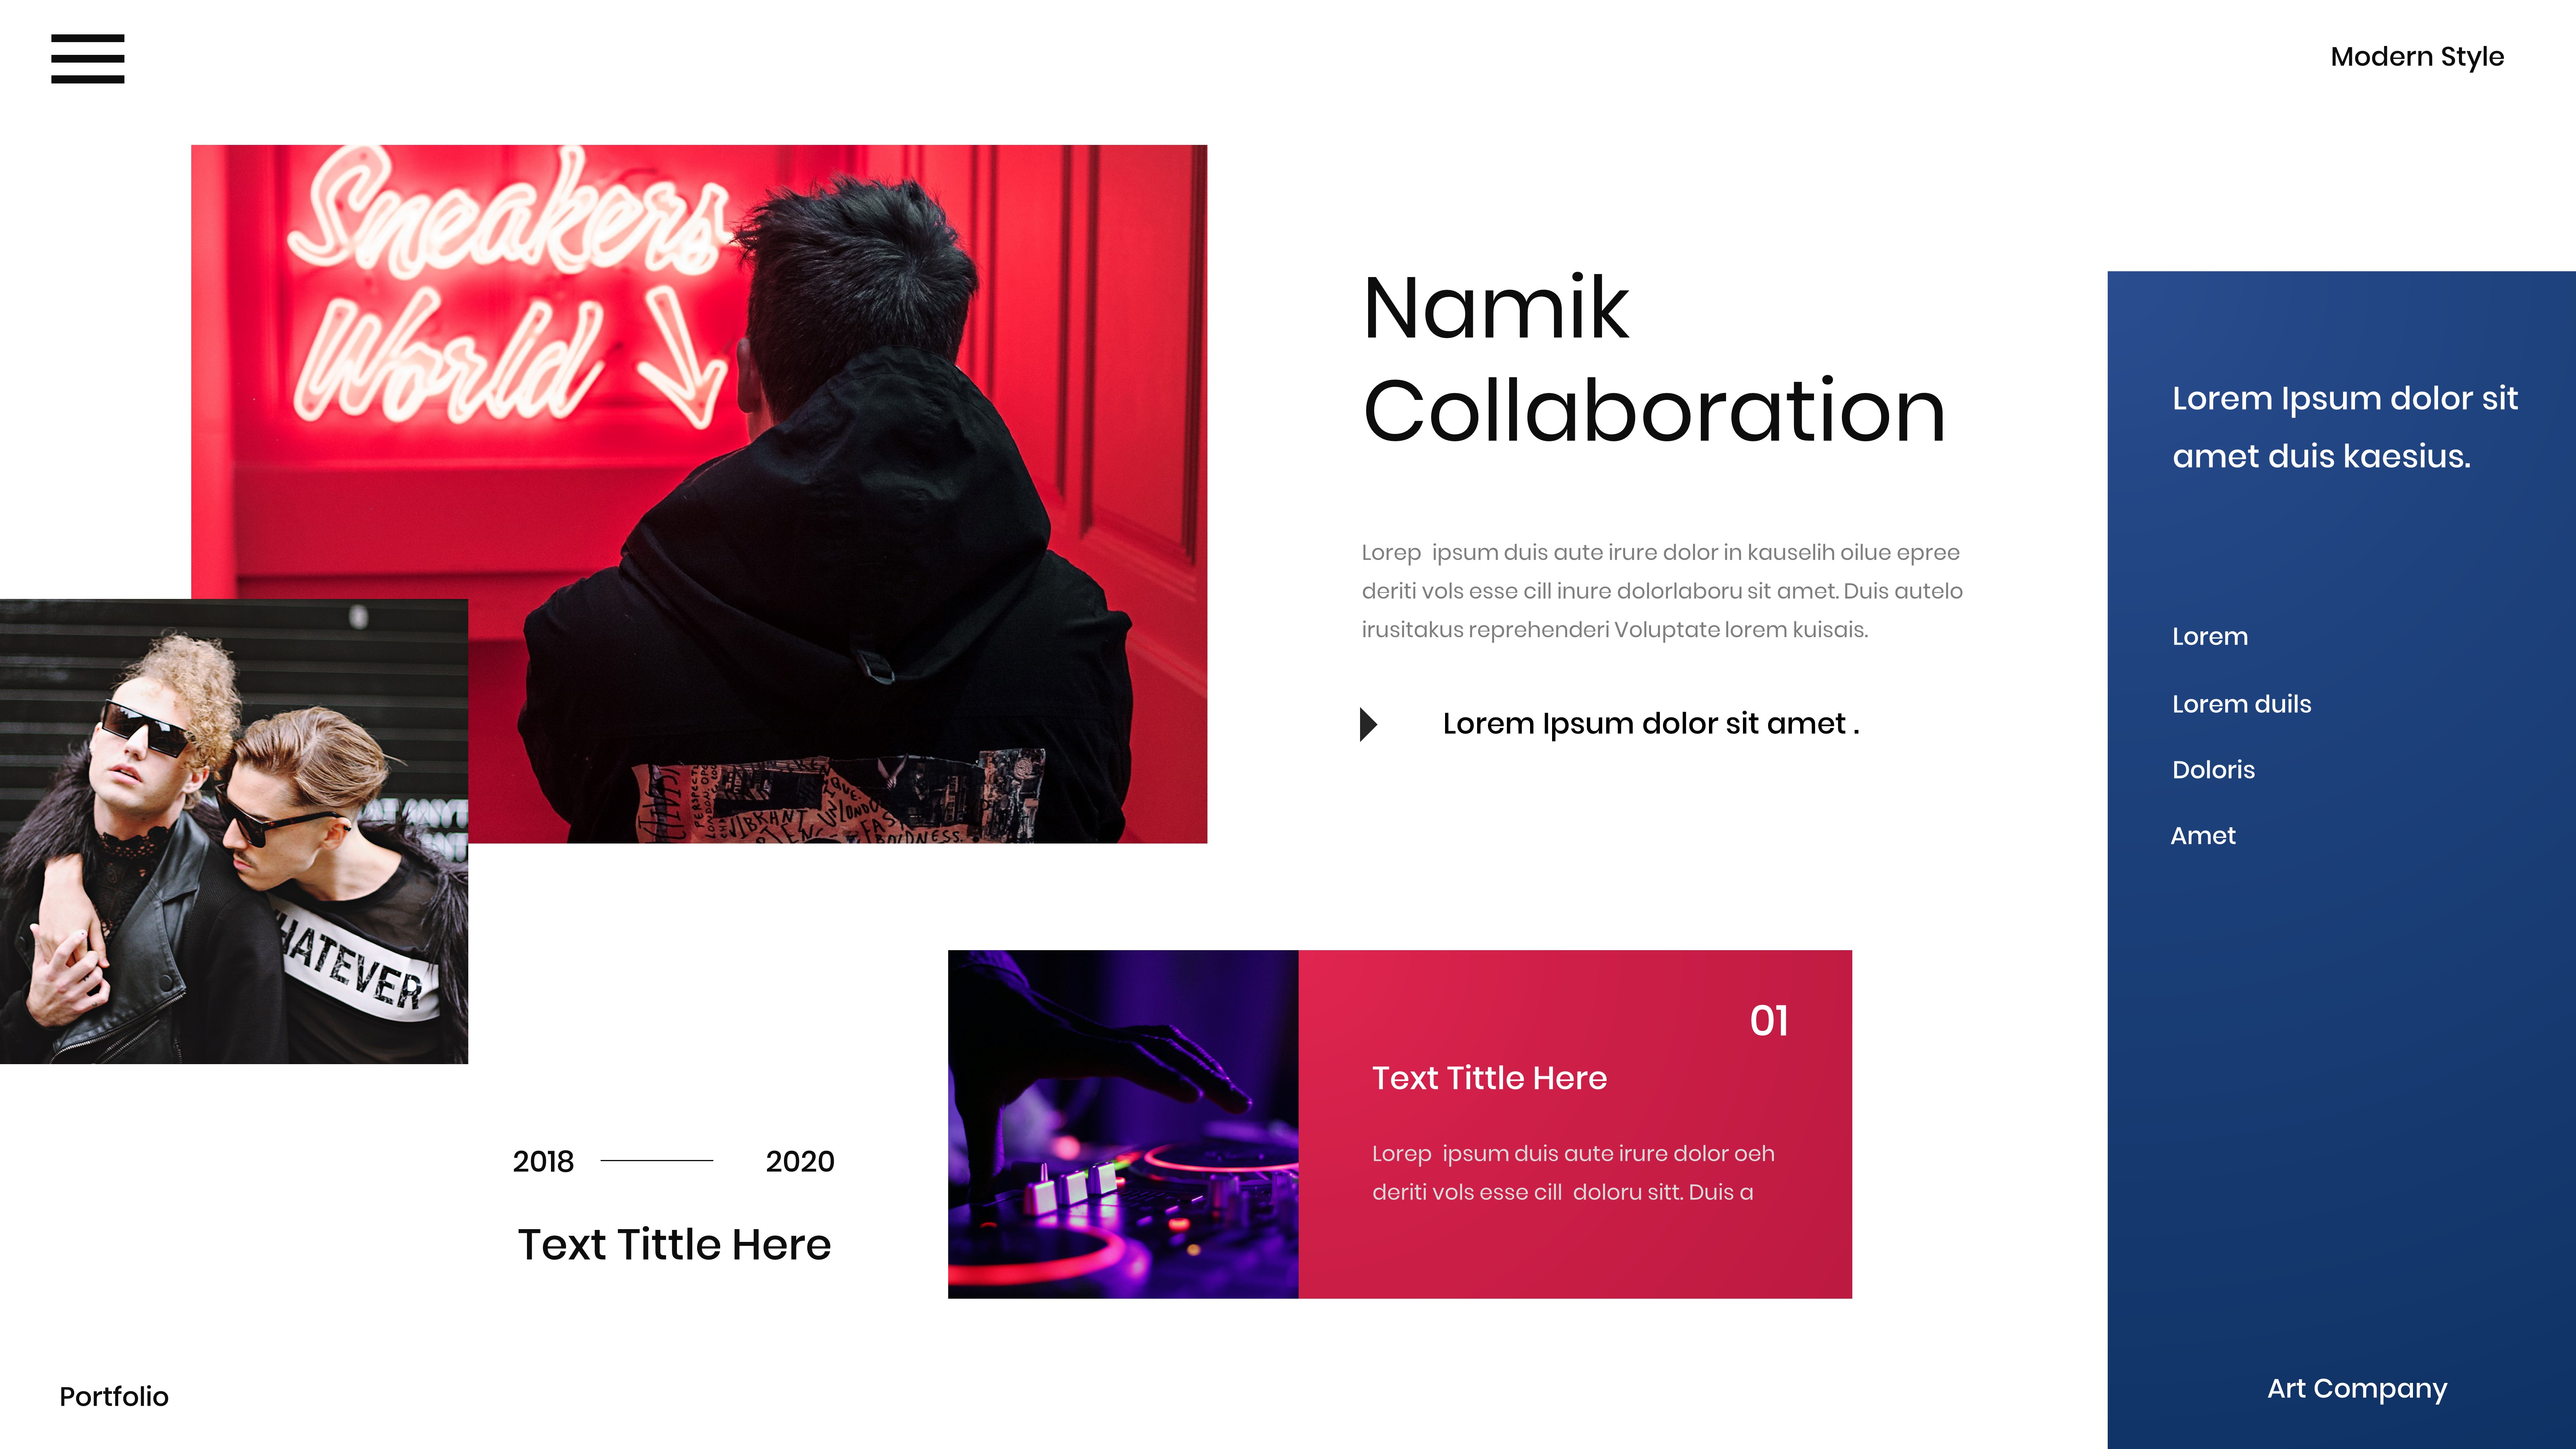The height and width of the screenshot is (1449, 2576).
Task: Select the red card Text Tittle Here
Action: pos(1489,1078)
